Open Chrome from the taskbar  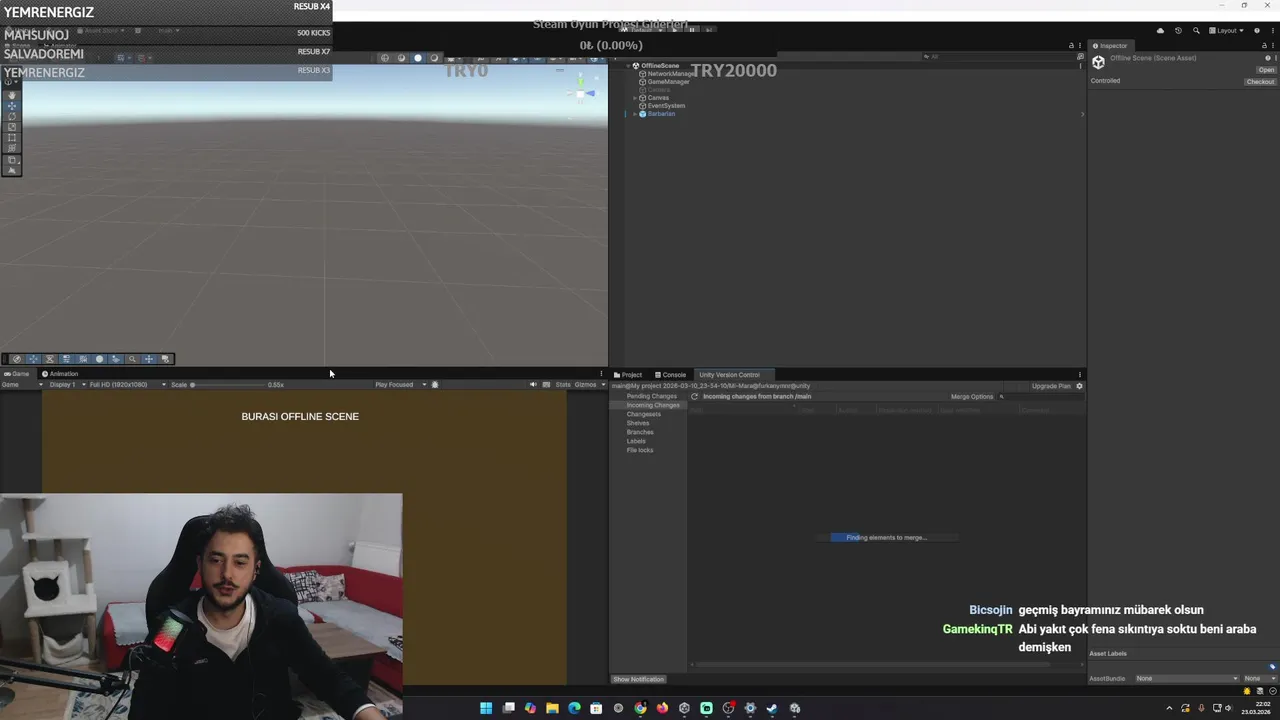click(640, 708)
